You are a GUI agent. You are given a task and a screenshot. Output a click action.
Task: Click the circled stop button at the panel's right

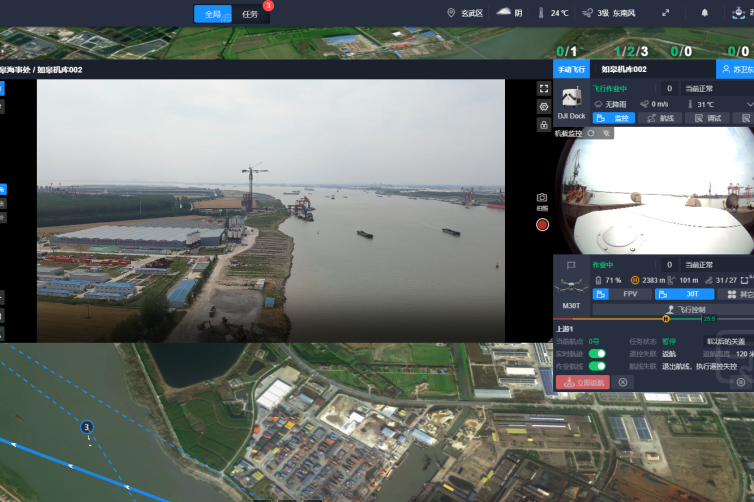click(741, 382)
